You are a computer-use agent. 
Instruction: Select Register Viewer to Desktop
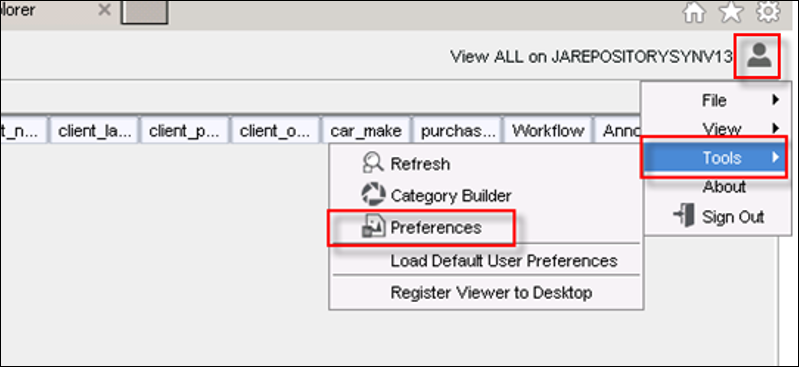(x=491, y=293)
